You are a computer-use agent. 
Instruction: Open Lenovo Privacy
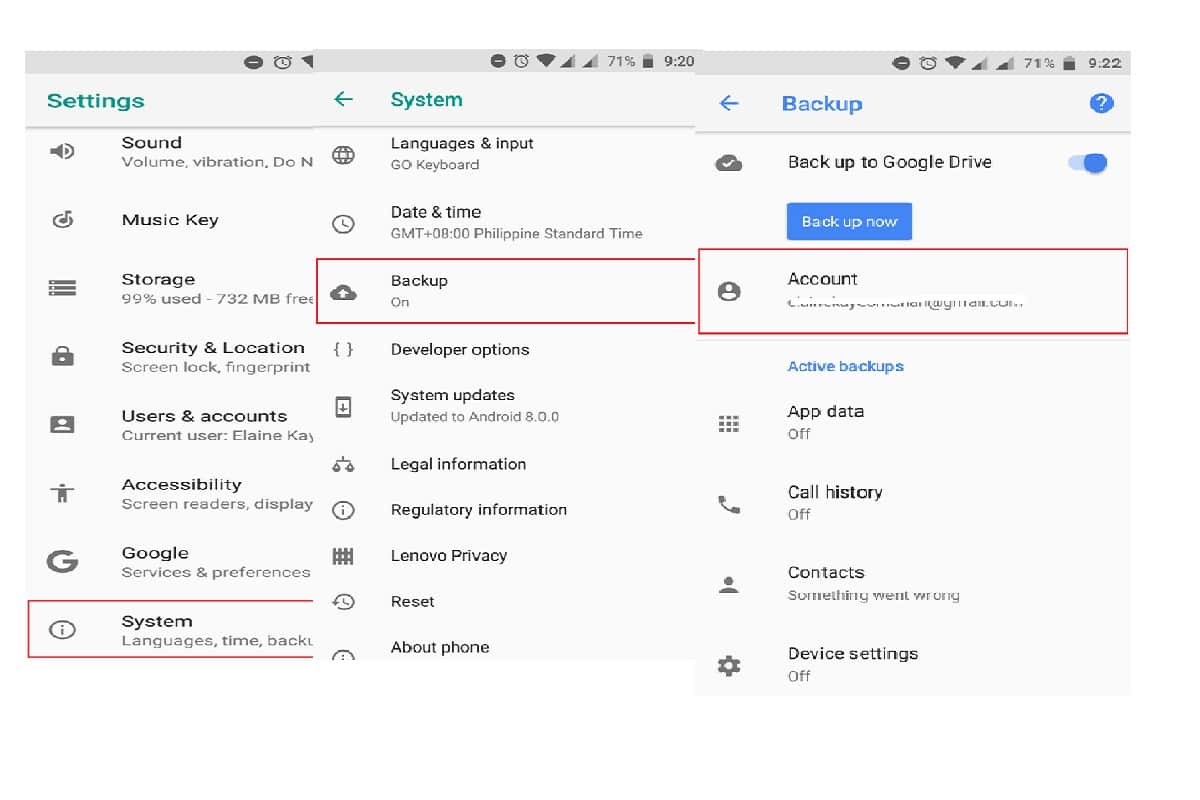click(505, 556)
